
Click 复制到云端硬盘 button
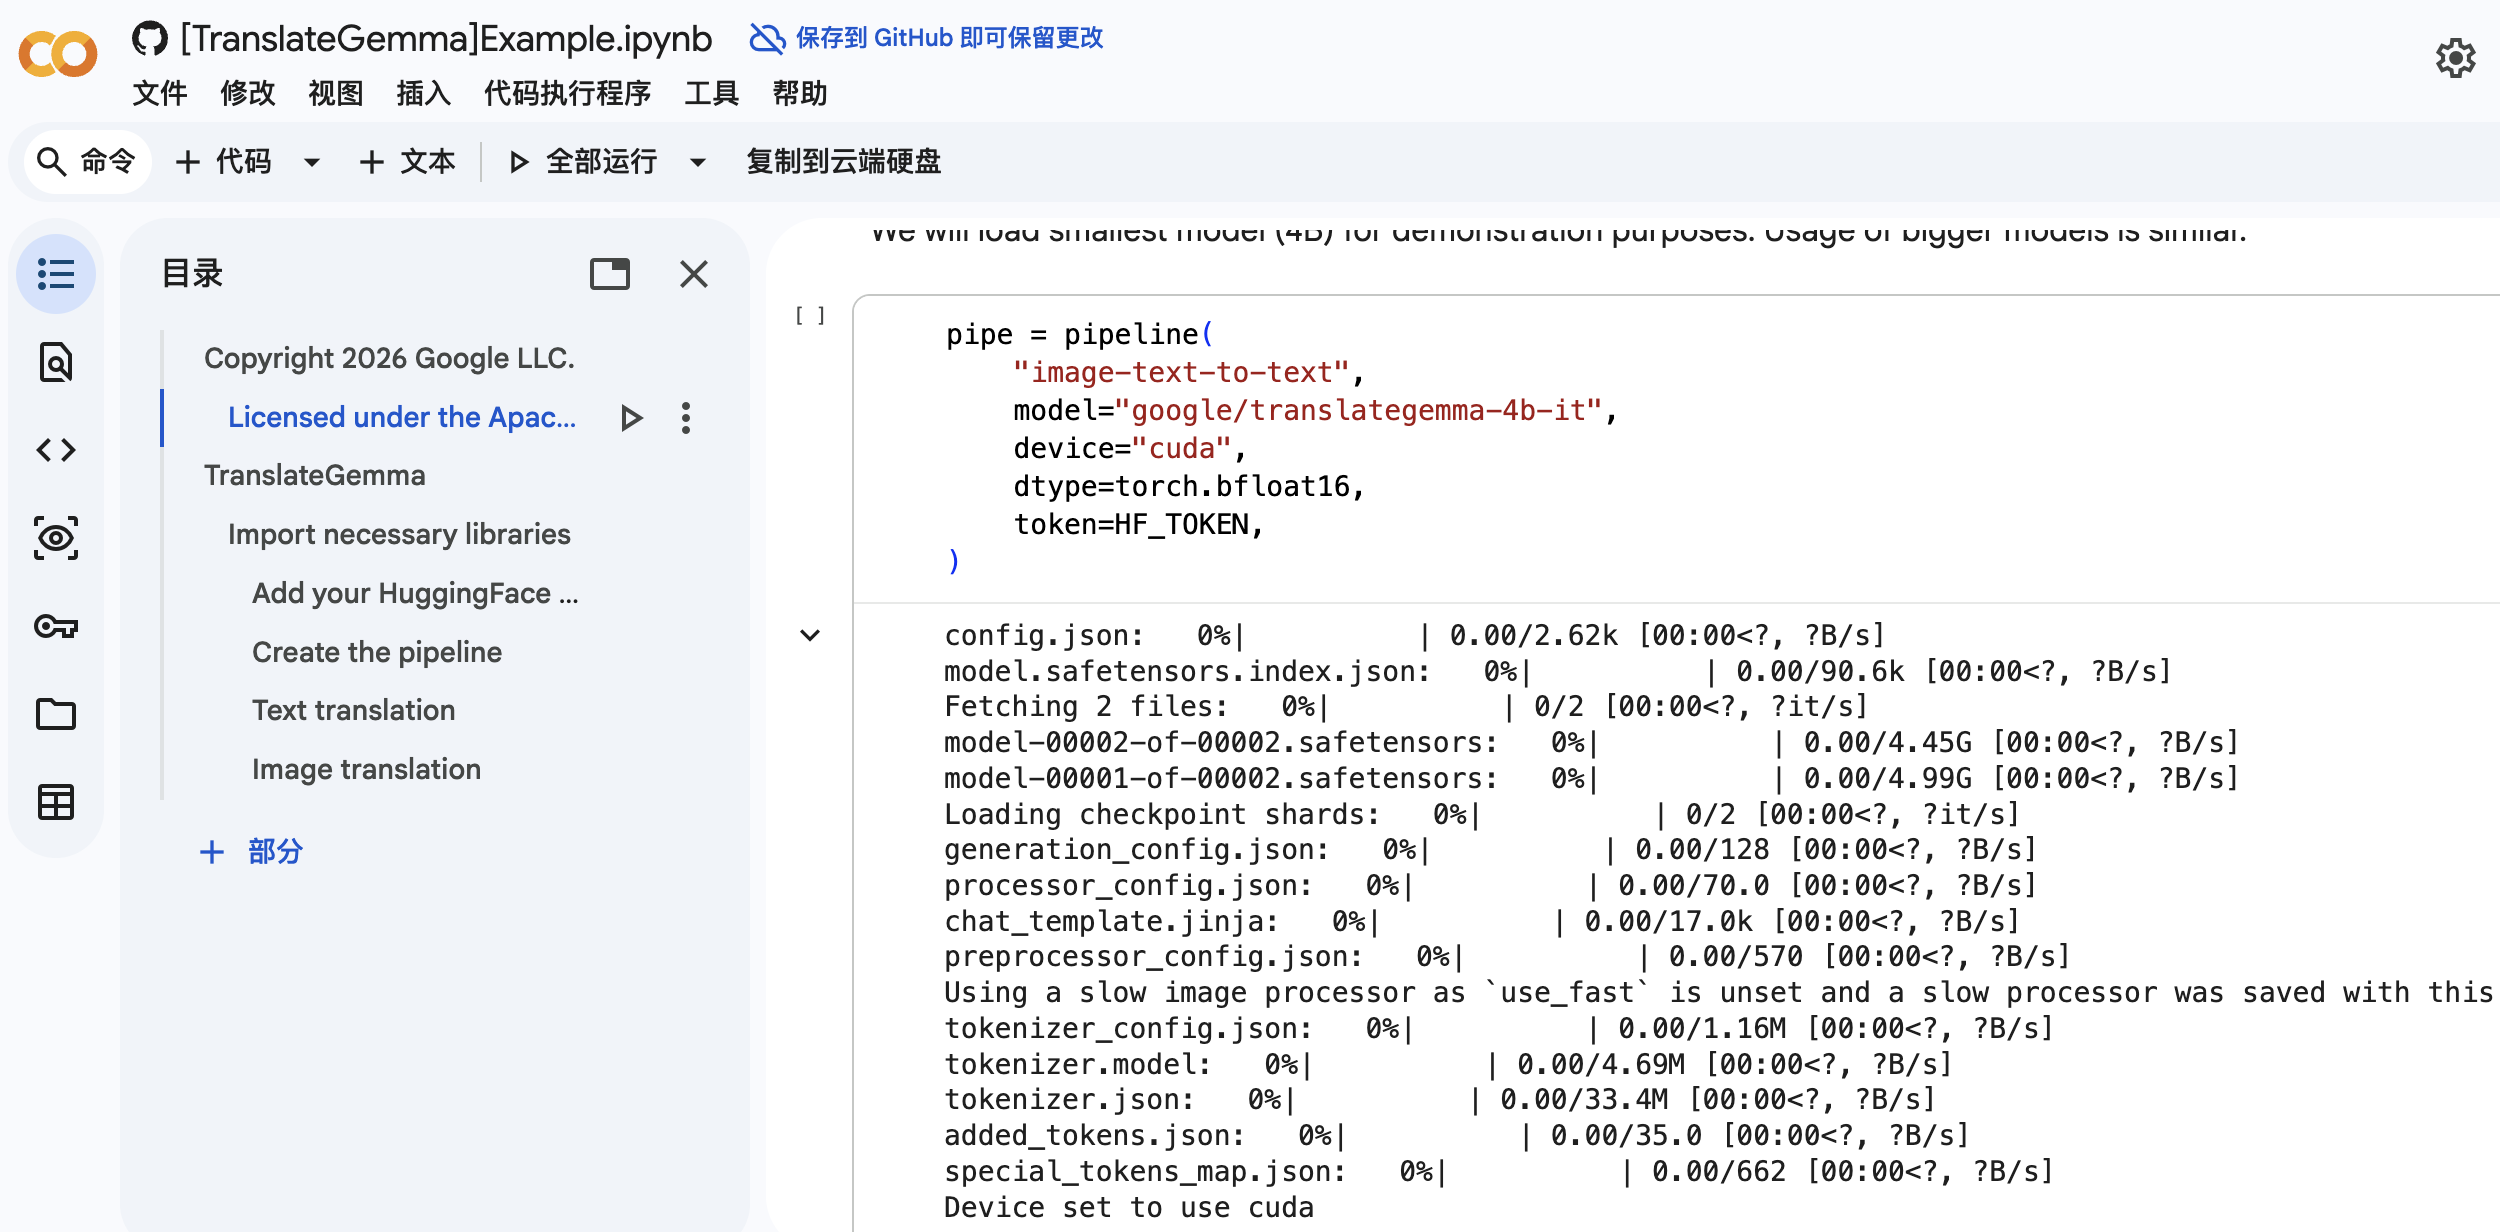tap(843, 162)
